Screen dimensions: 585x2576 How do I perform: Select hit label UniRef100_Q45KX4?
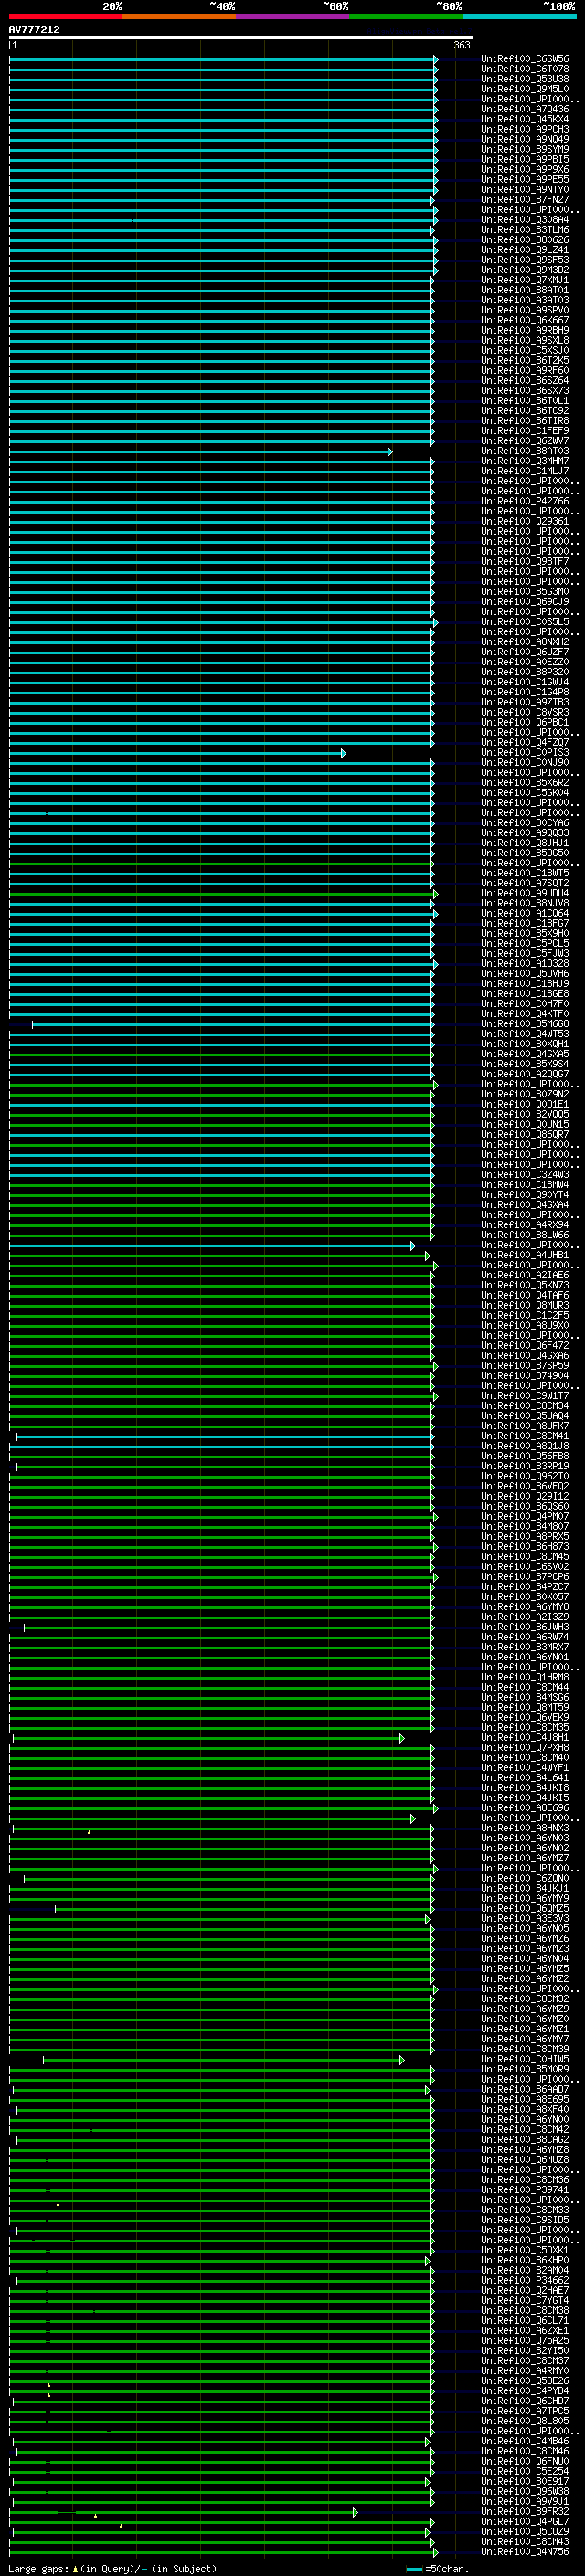click(525, 119)
